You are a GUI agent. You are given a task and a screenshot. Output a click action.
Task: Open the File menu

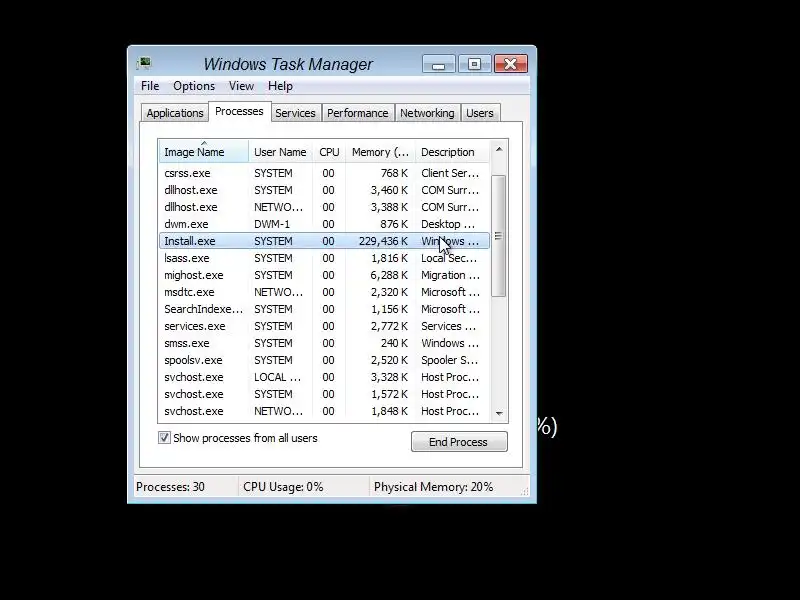150,86
